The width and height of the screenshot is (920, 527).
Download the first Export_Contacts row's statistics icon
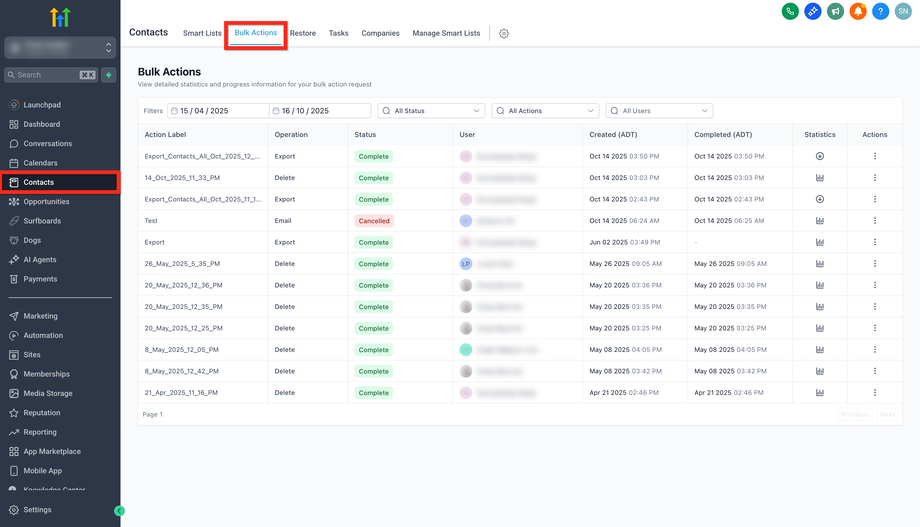[x=820, y=156]
